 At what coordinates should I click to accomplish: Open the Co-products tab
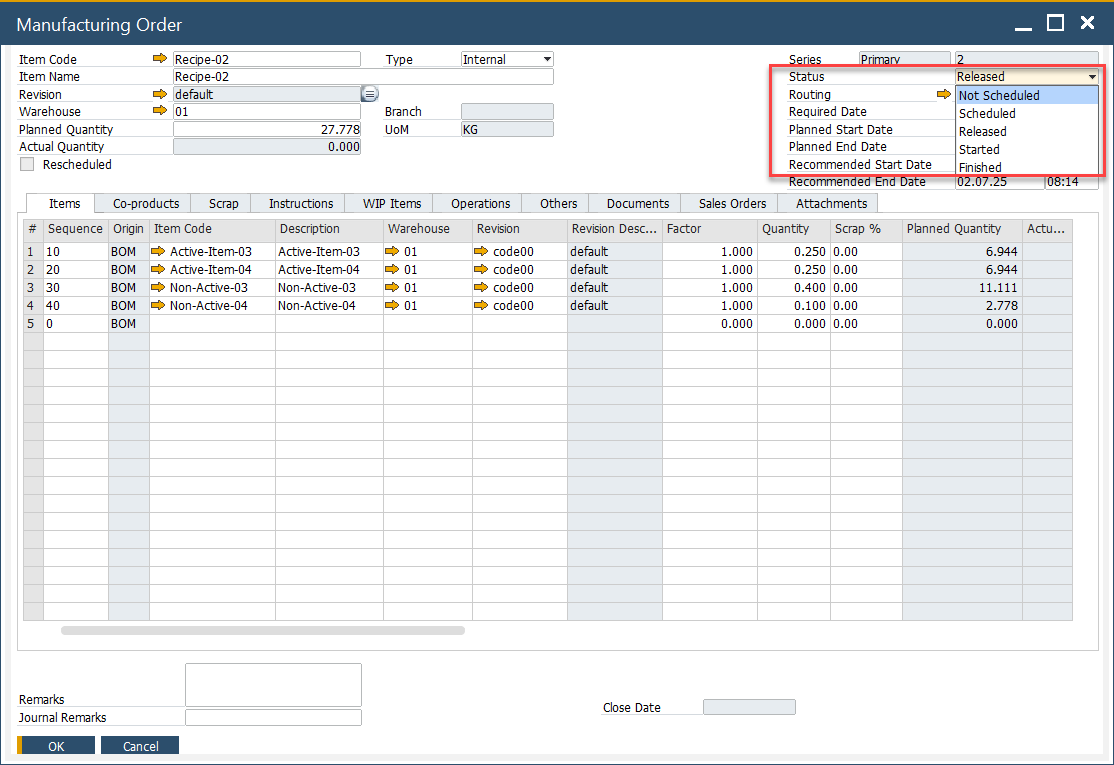(146, 204)
